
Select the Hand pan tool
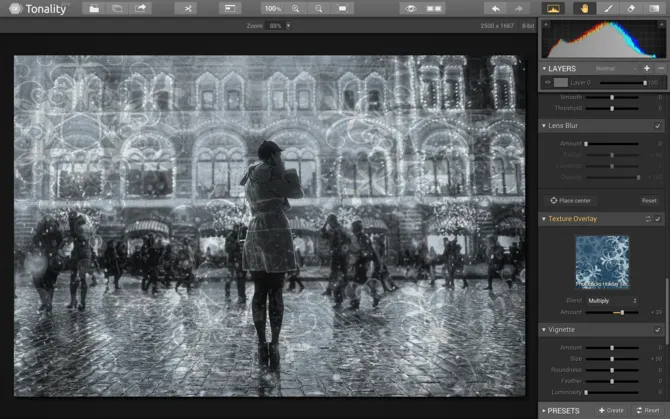(585, 8)
